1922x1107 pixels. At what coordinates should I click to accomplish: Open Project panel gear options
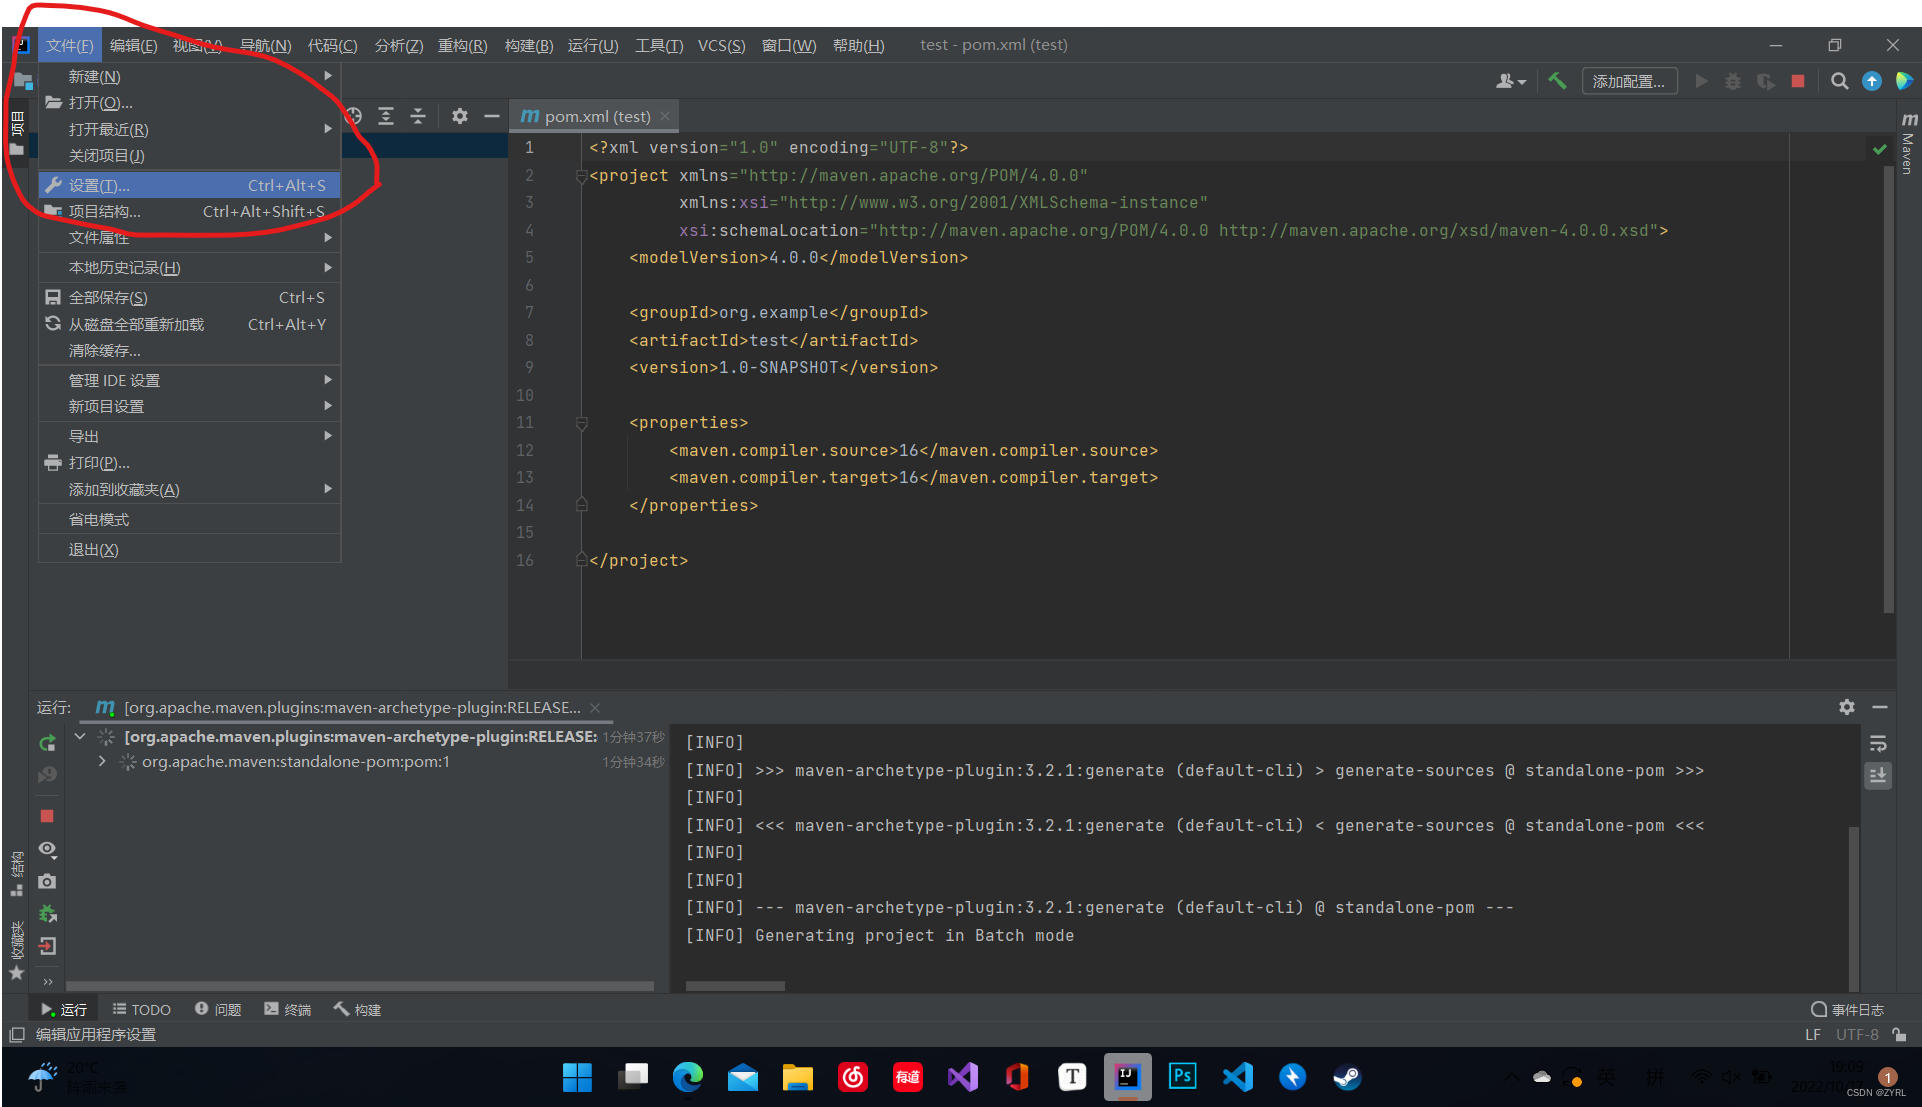pyautogui.click(x=459, y=116)
